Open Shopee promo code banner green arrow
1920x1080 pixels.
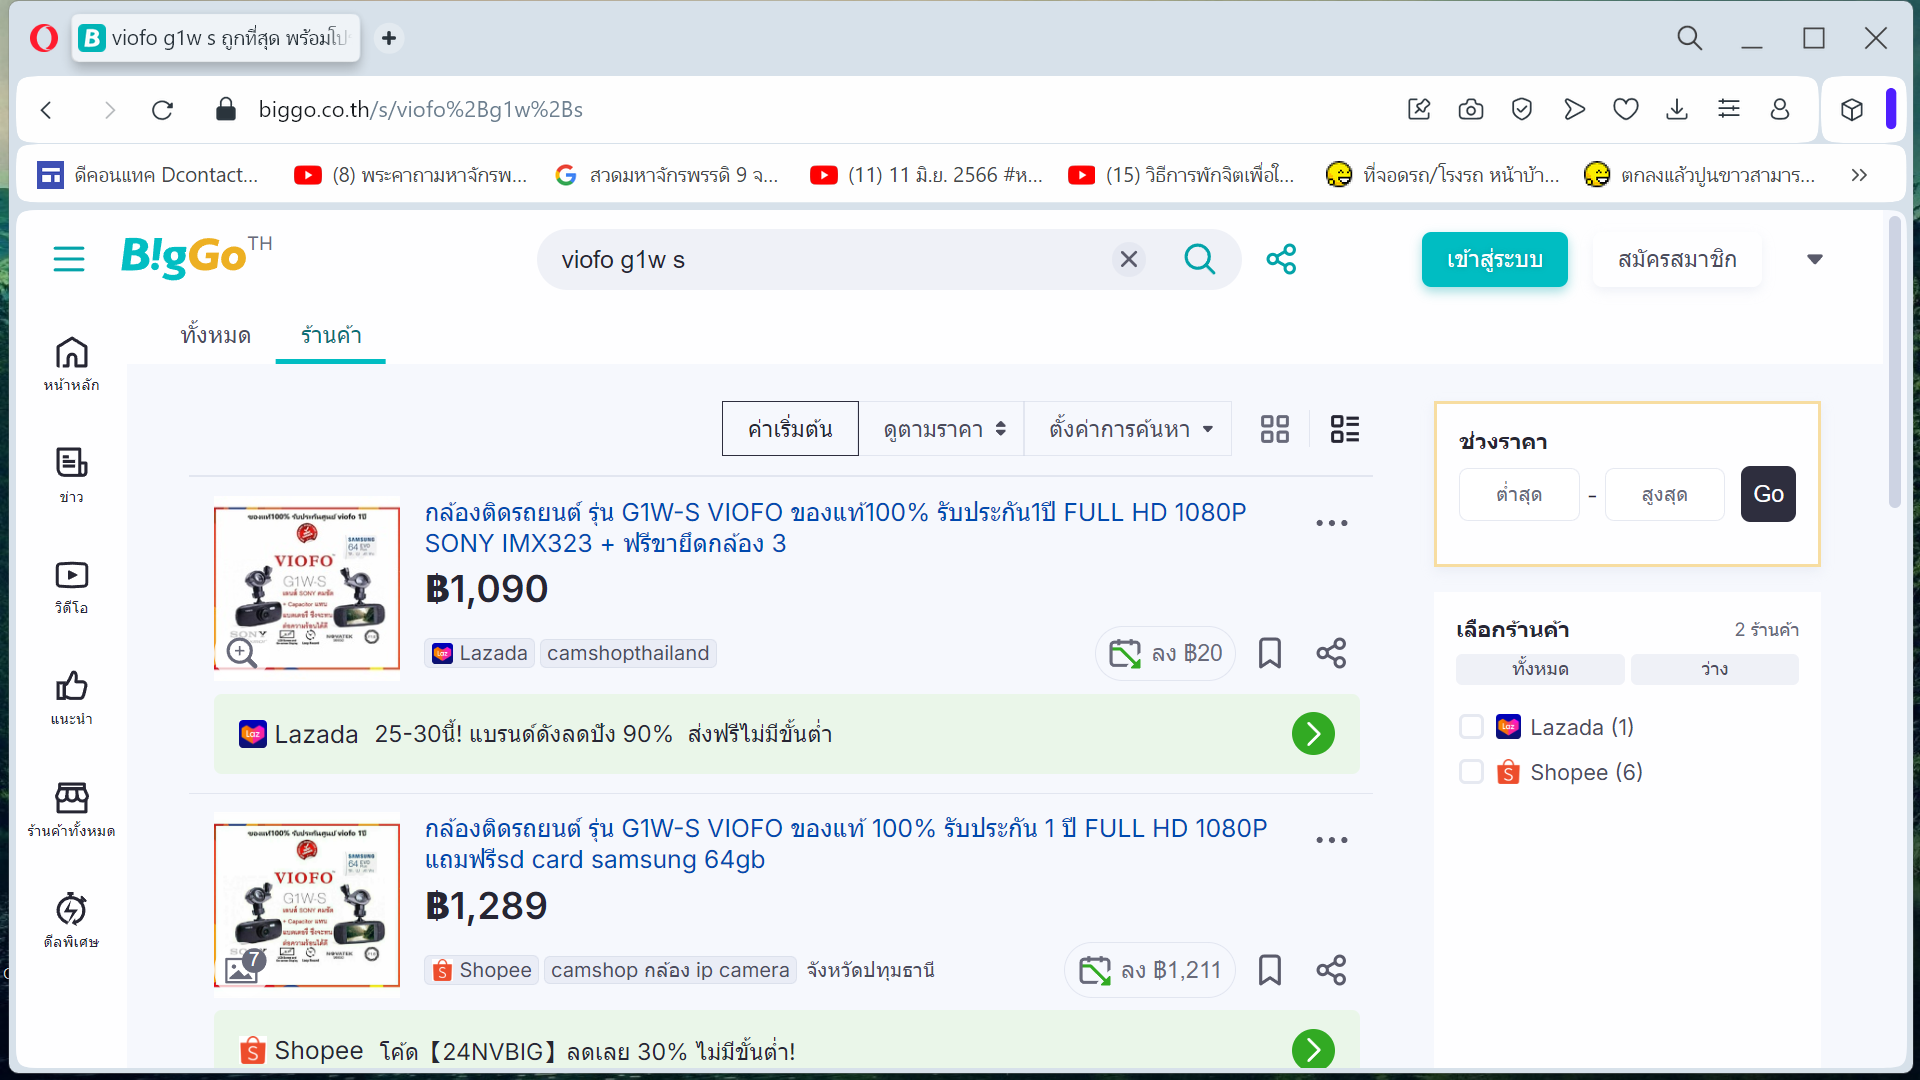point(1313,1050)
